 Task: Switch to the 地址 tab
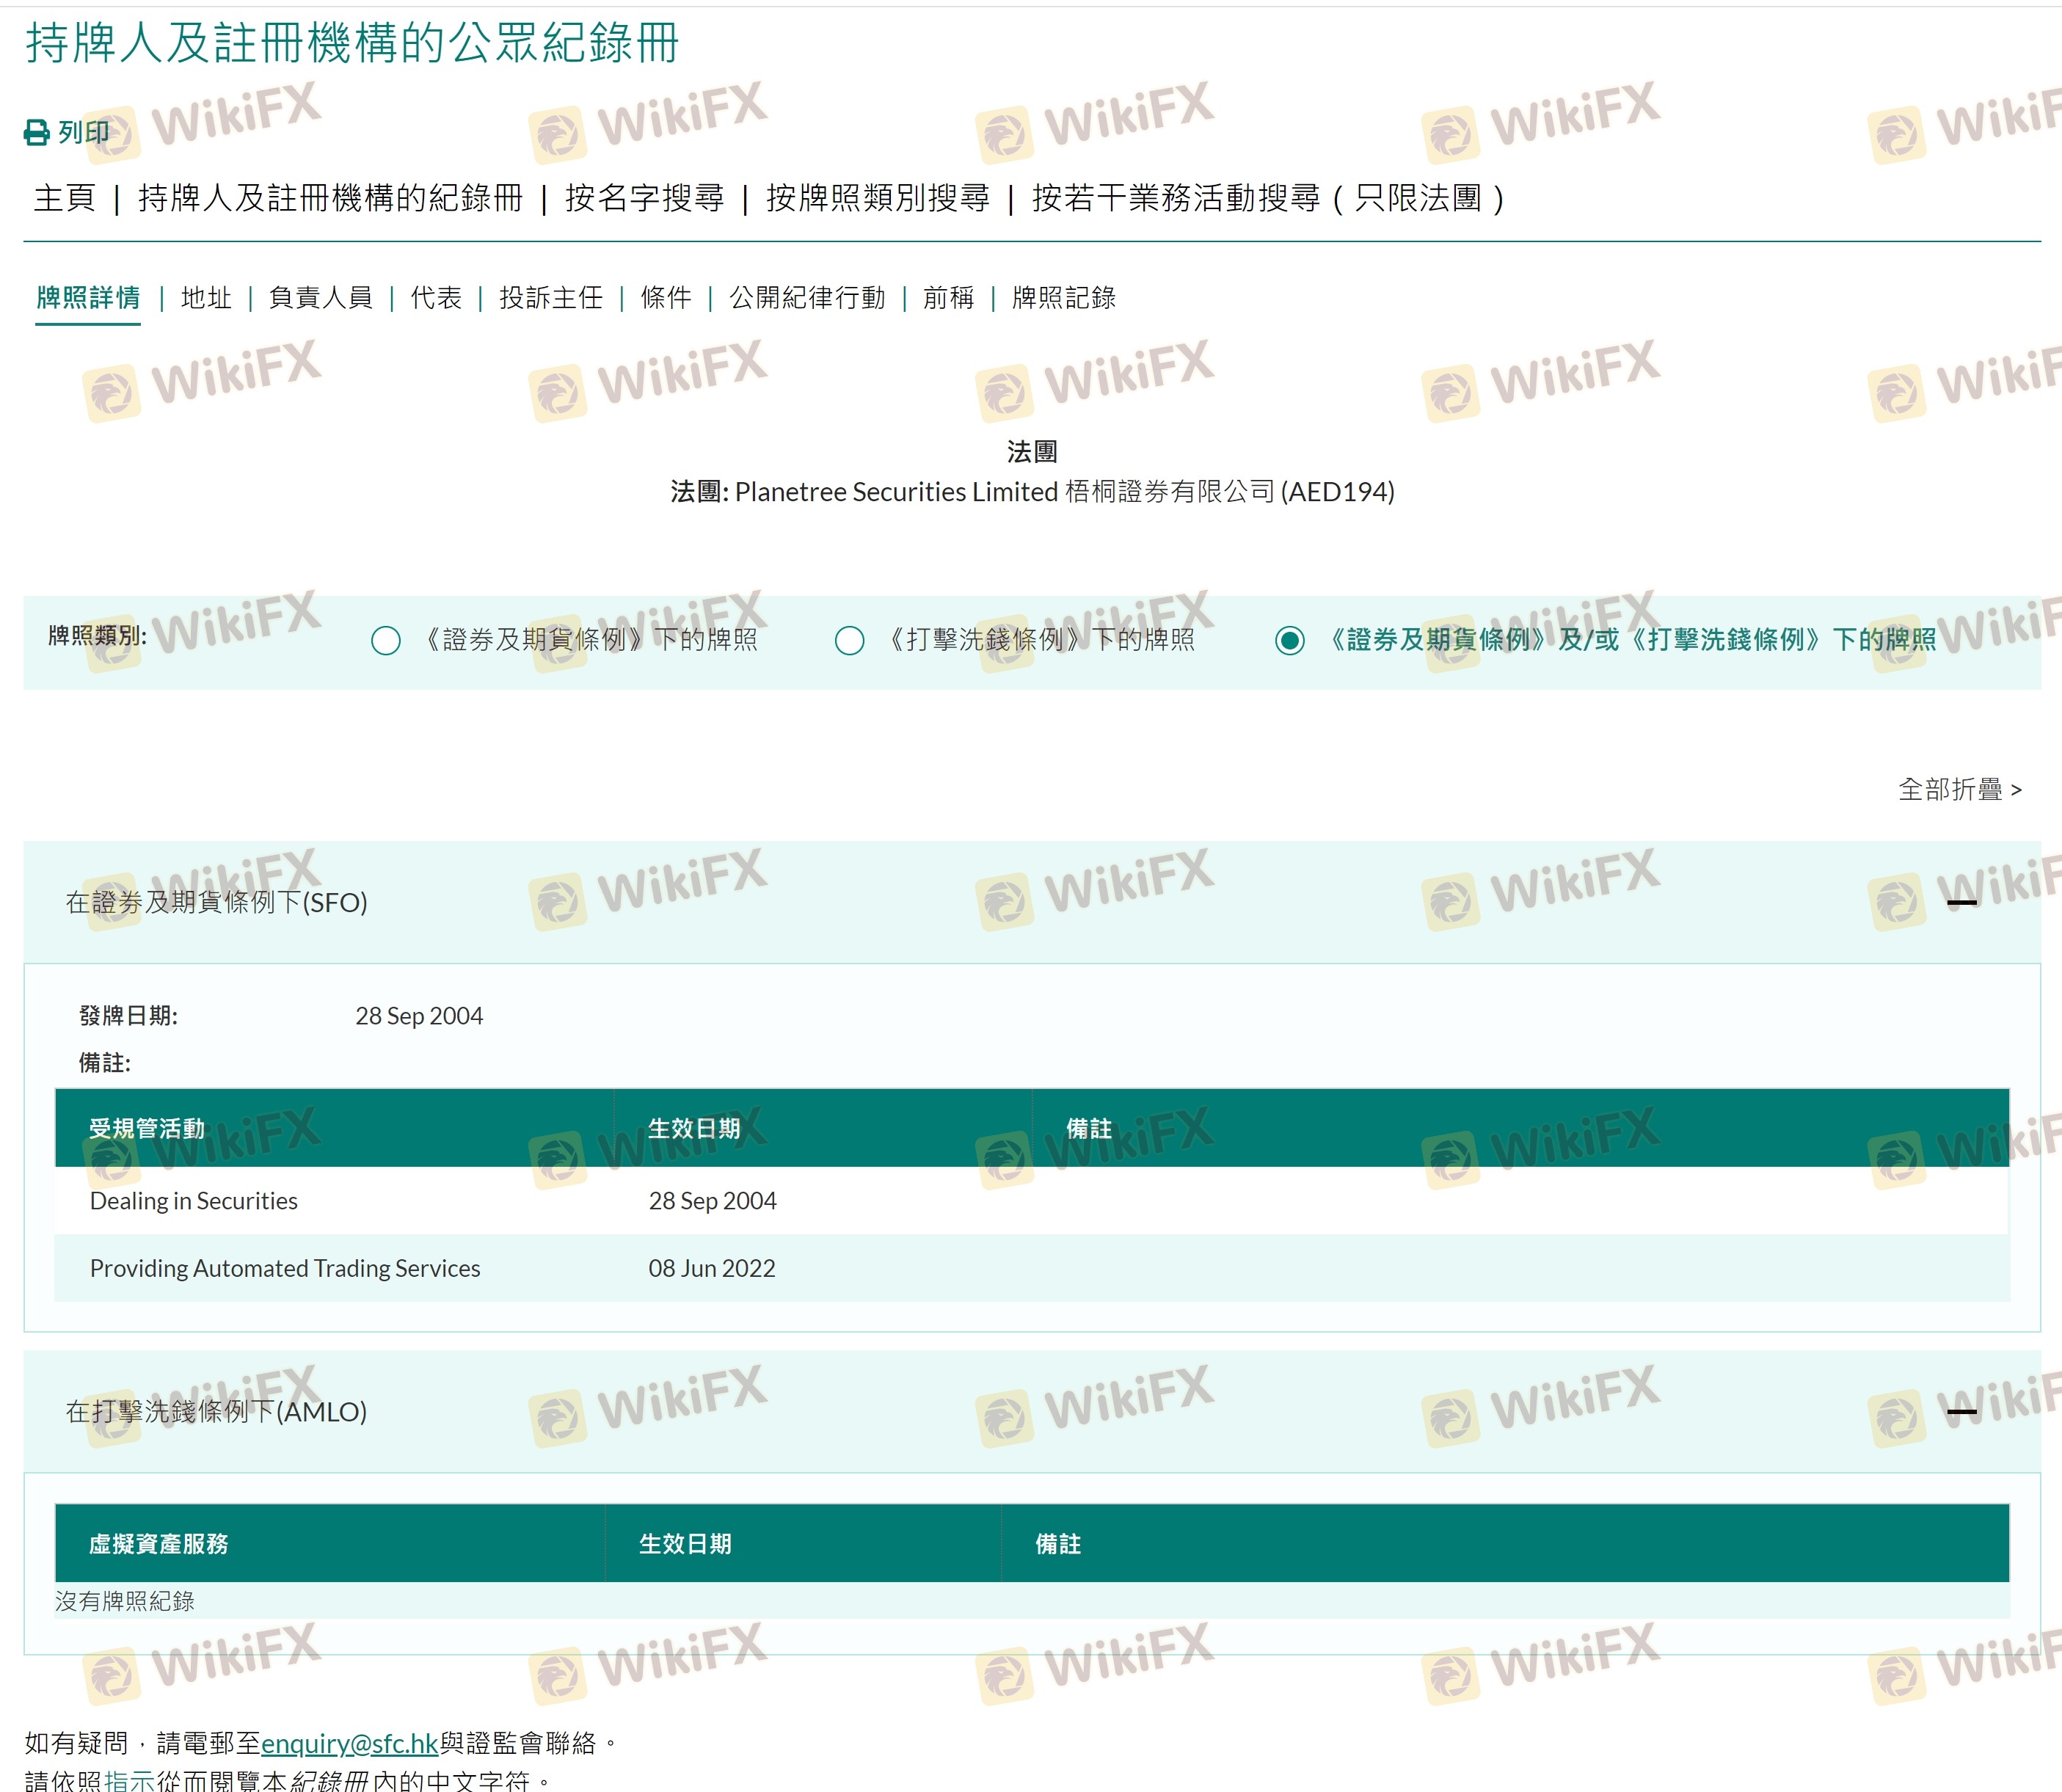[206, 298]
